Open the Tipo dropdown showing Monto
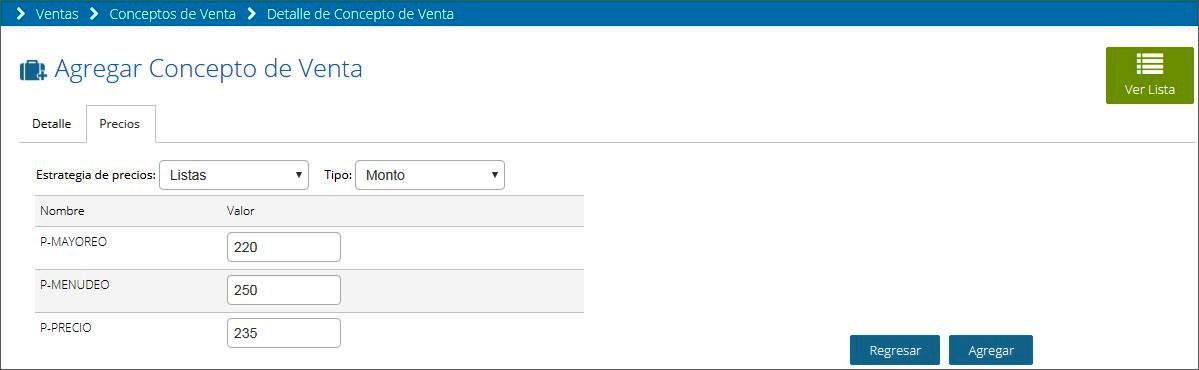 tap(430, 175)
